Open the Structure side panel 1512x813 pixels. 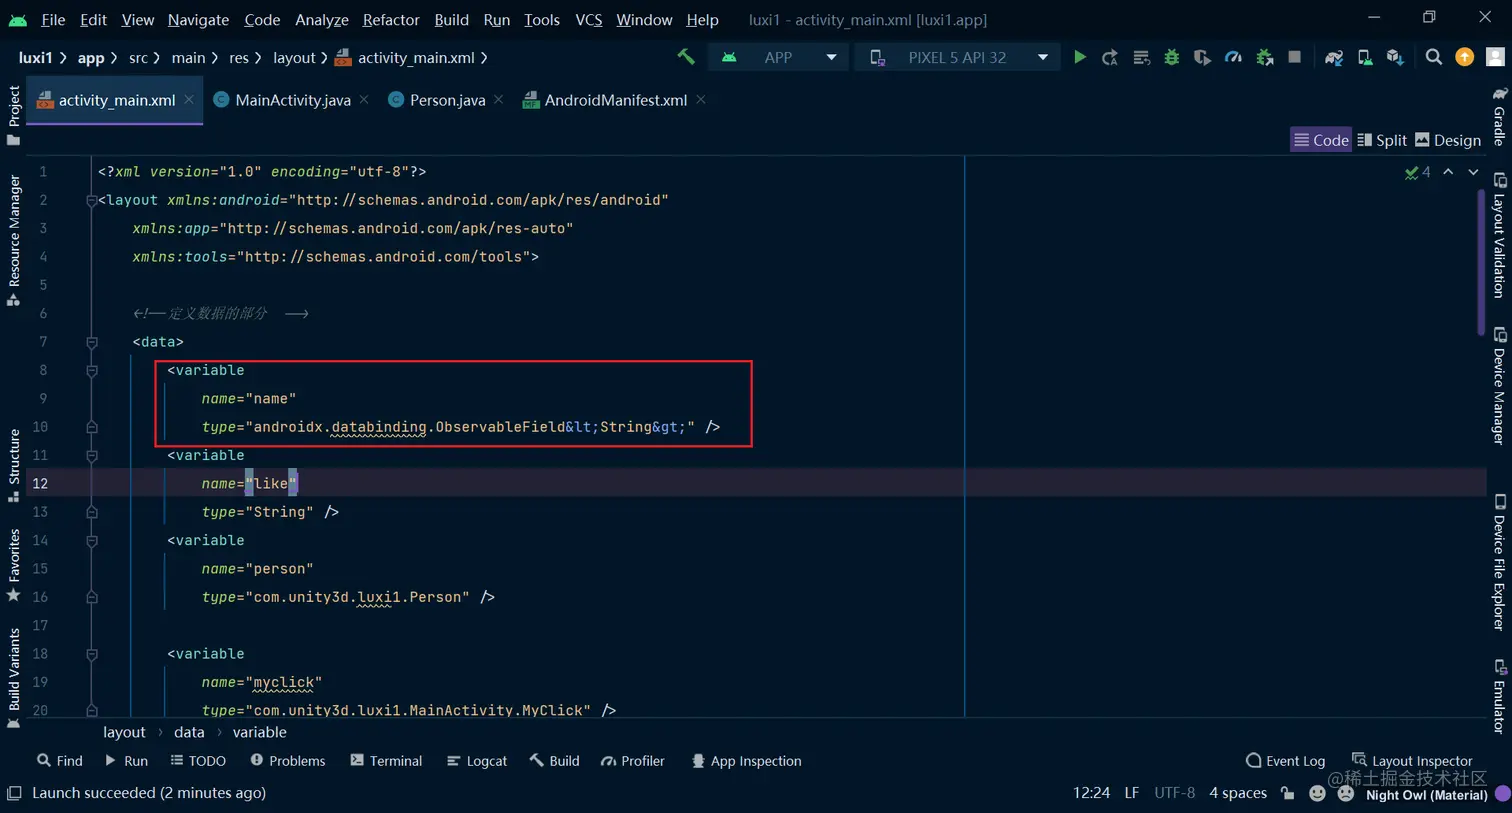tap(14, 466)
